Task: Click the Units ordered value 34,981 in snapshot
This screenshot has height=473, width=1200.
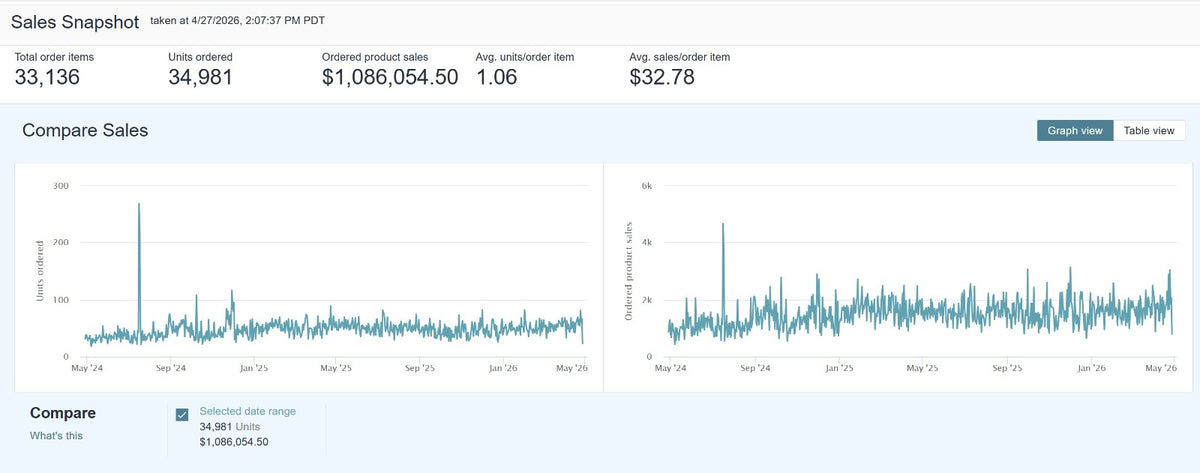Action: (201, 77)
